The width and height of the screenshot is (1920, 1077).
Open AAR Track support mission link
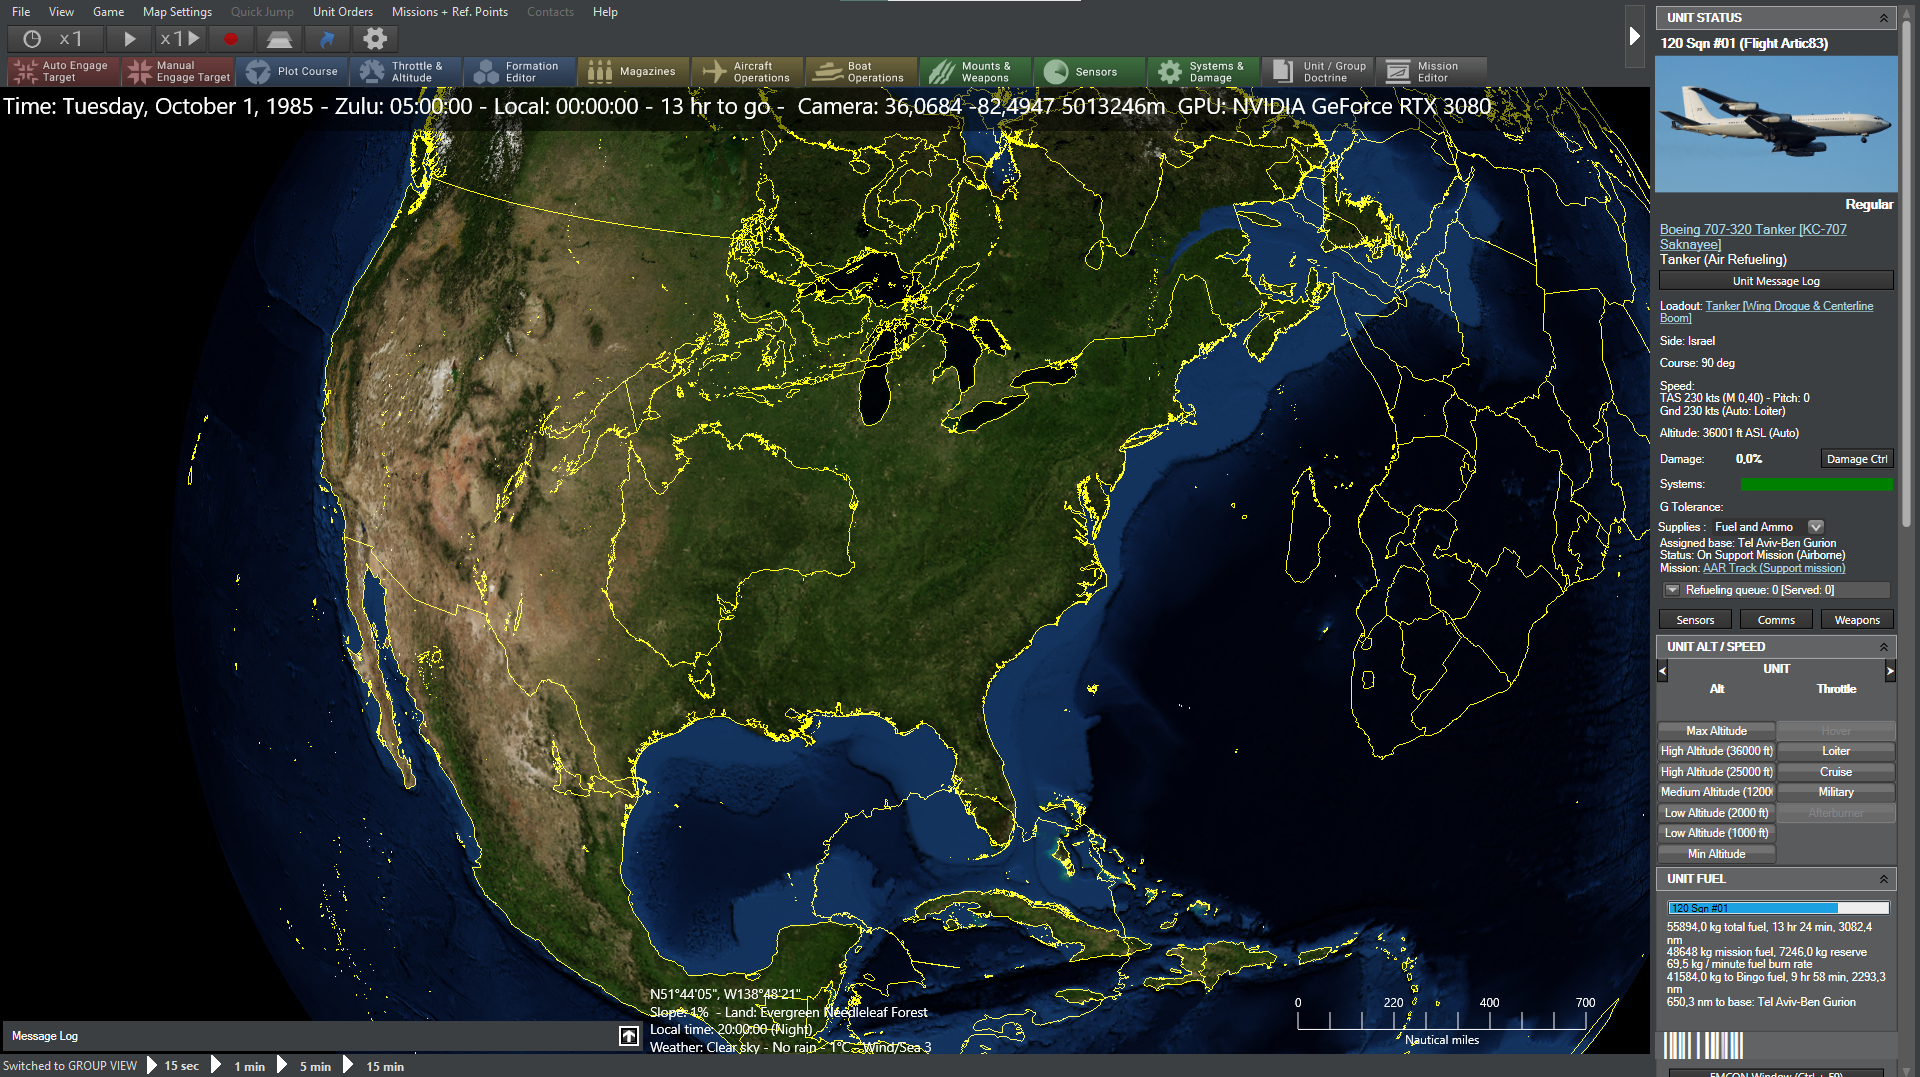point(1774,568)
